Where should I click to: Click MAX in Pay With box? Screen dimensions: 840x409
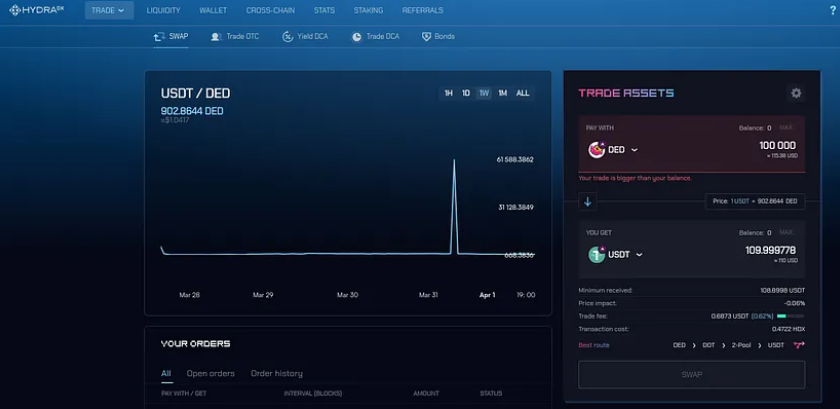click(786, 128)
